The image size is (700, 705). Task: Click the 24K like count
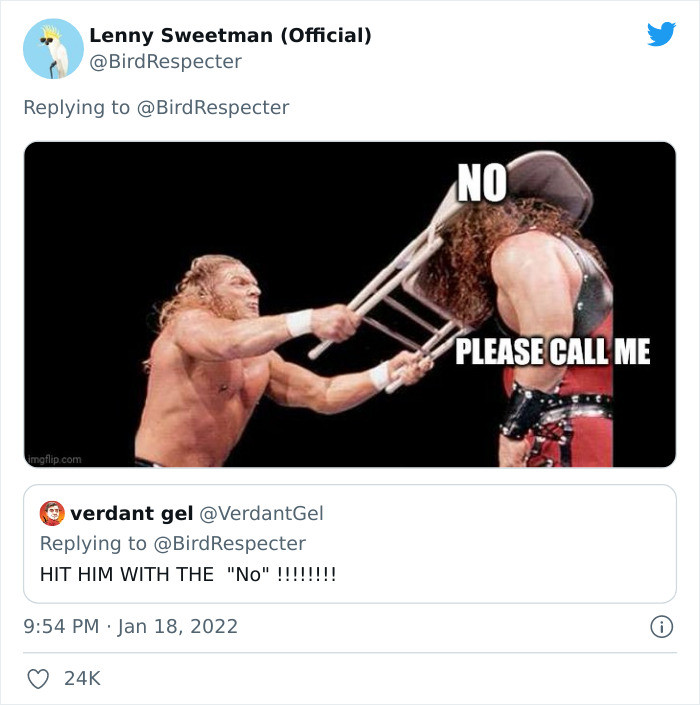coord(82,679)
